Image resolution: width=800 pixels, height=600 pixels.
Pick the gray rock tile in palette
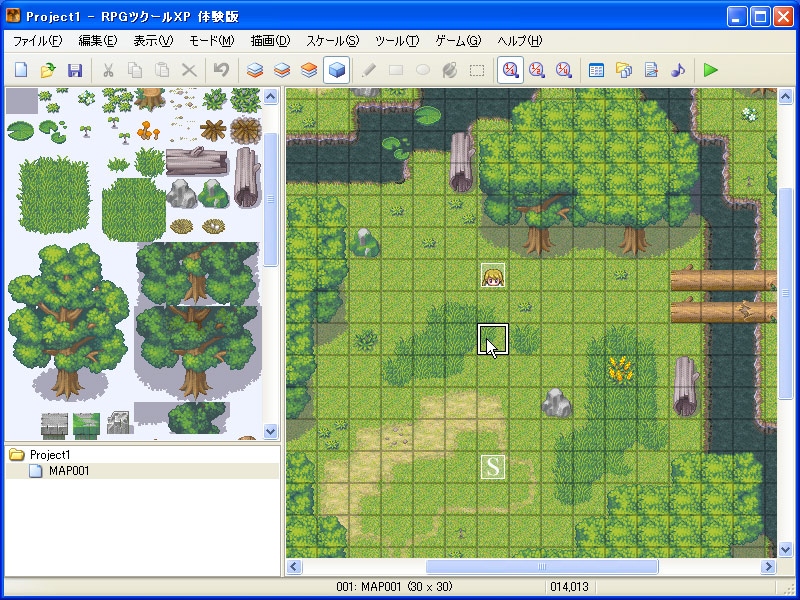coord(182,193)
